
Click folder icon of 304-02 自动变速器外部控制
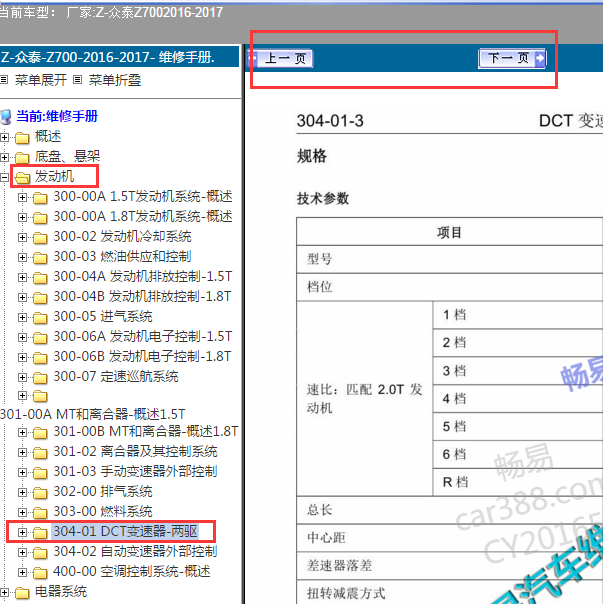[40, 553]
